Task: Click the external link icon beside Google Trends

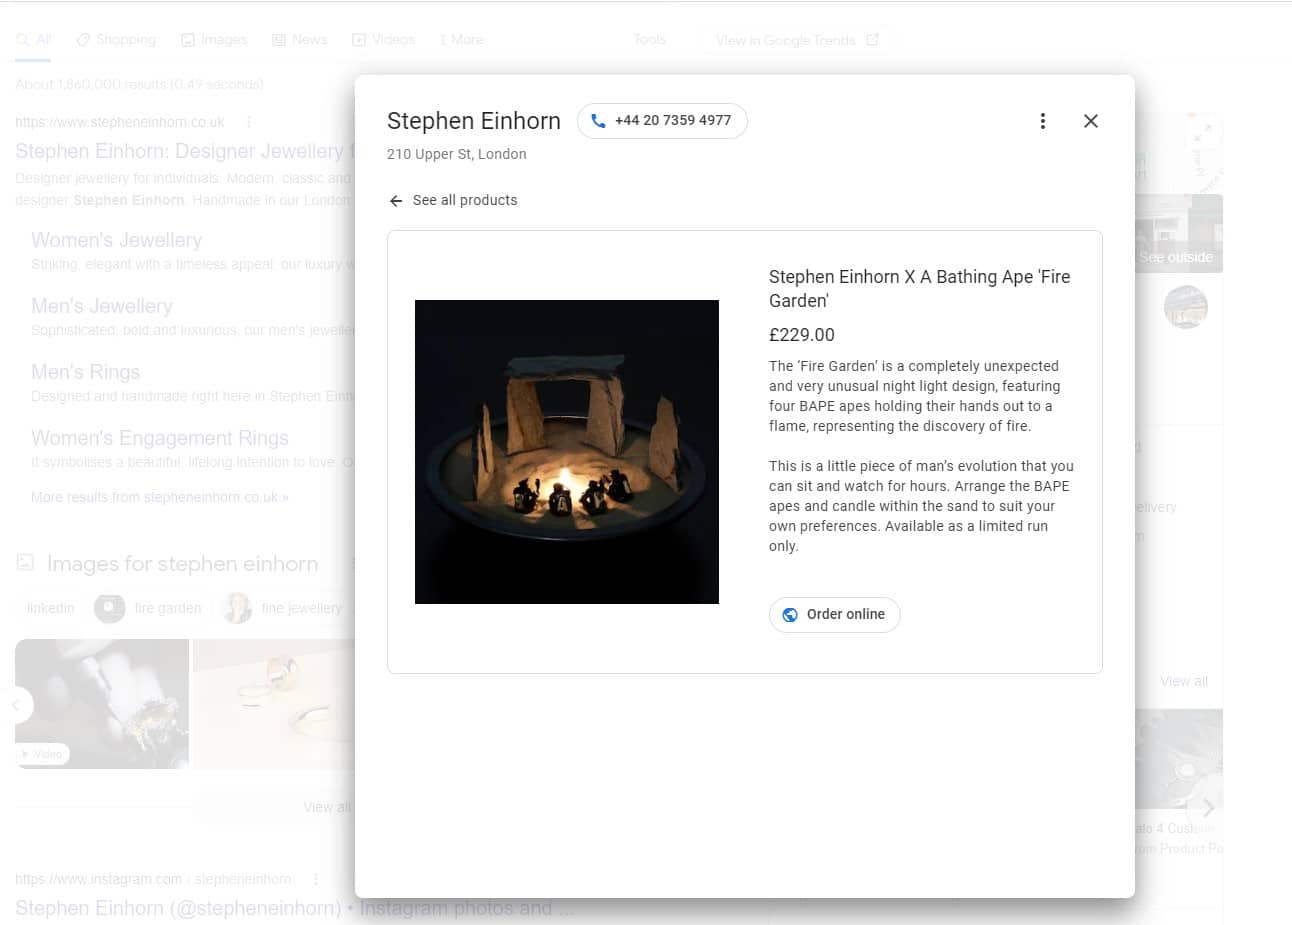Action: [872, 40]
